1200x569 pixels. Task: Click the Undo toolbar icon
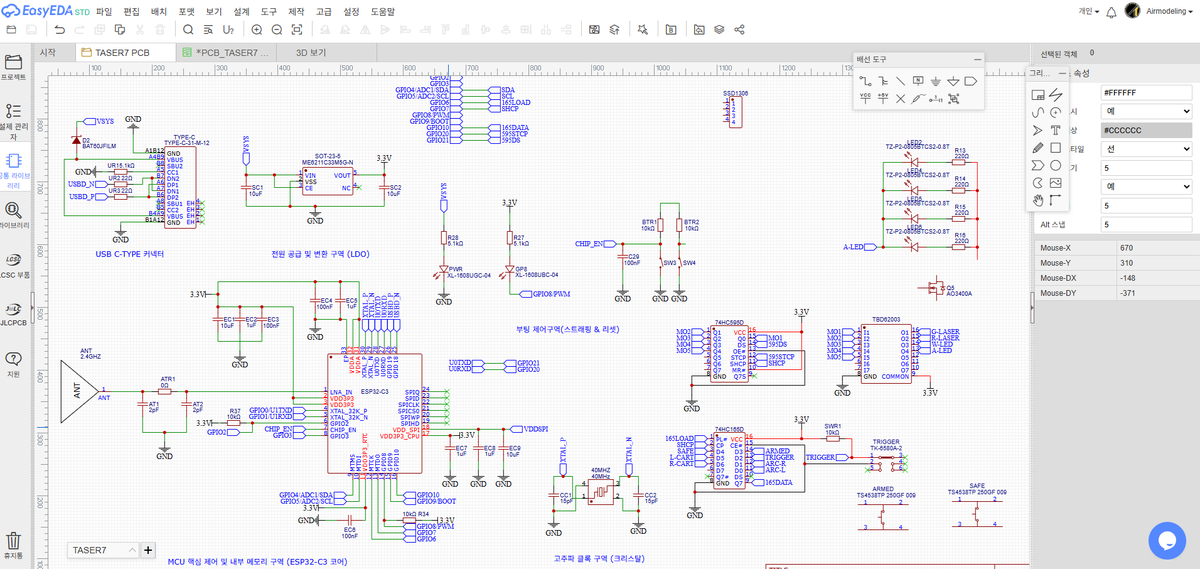(x=59, y=29)
